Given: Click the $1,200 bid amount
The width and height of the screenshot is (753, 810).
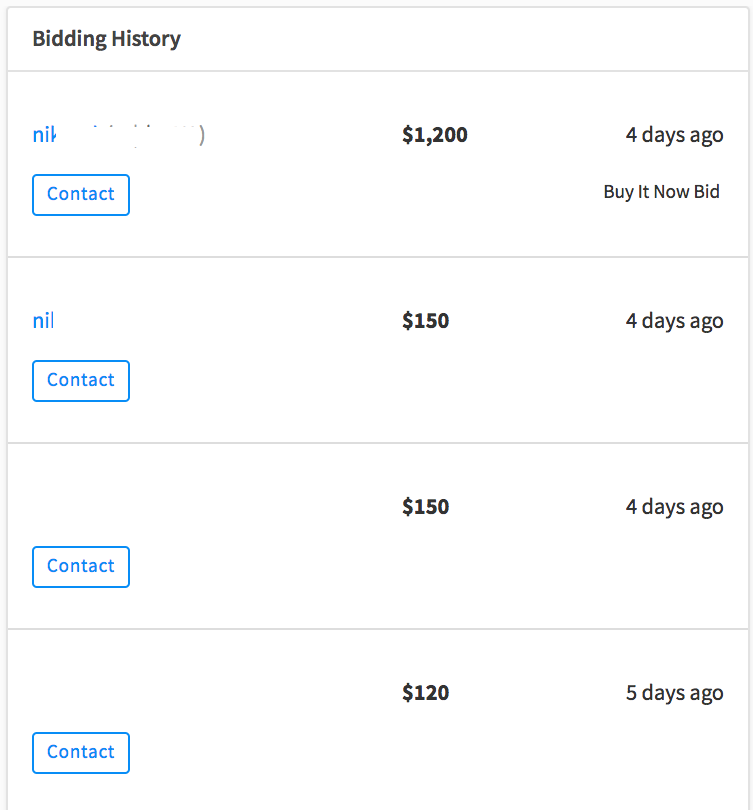Looking at the screenshot, I should coord(434,135).
